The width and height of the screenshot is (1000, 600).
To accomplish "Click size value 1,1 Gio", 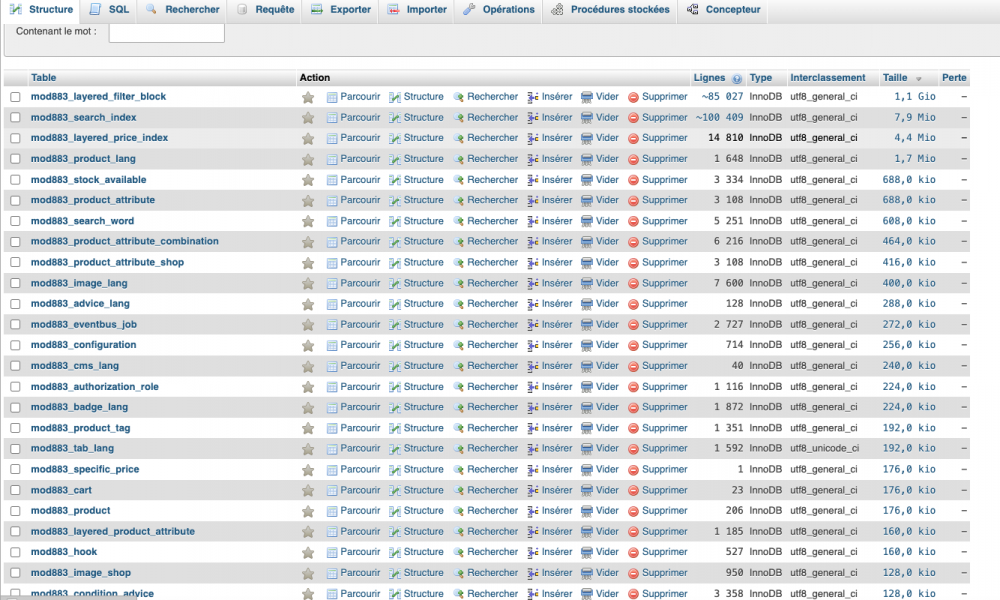I will 915,97.
